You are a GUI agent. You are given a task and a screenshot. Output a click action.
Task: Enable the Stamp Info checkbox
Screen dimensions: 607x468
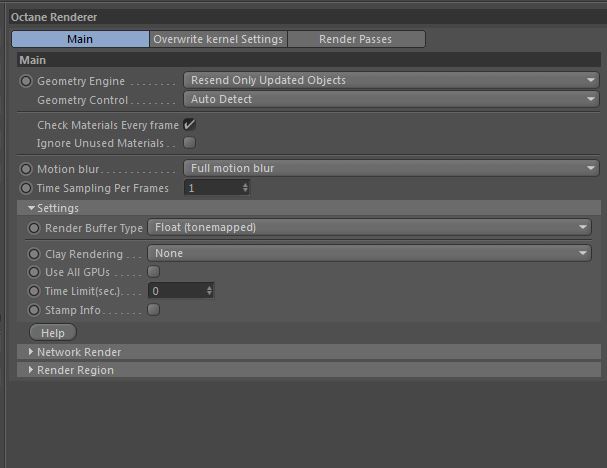154,310
